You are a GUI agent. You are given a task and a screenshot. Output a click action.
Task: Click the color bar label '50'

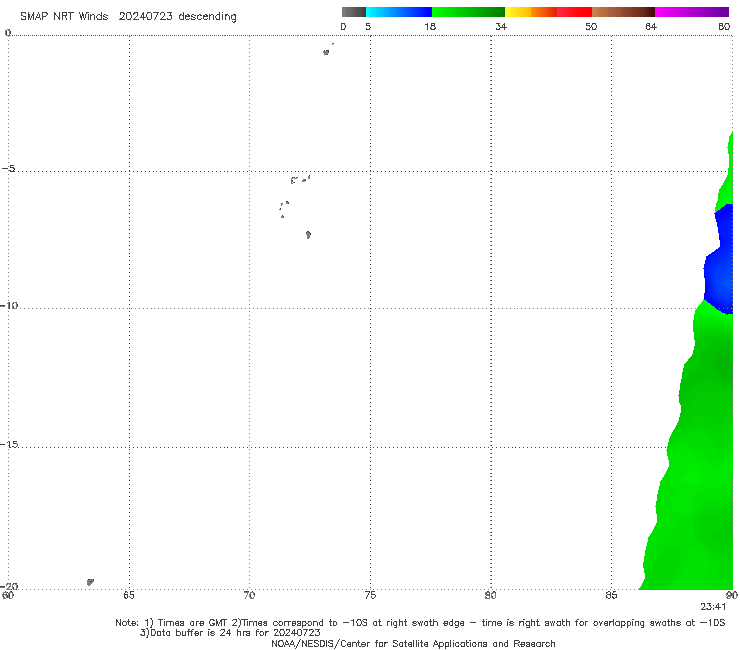[x=591, y=26]
